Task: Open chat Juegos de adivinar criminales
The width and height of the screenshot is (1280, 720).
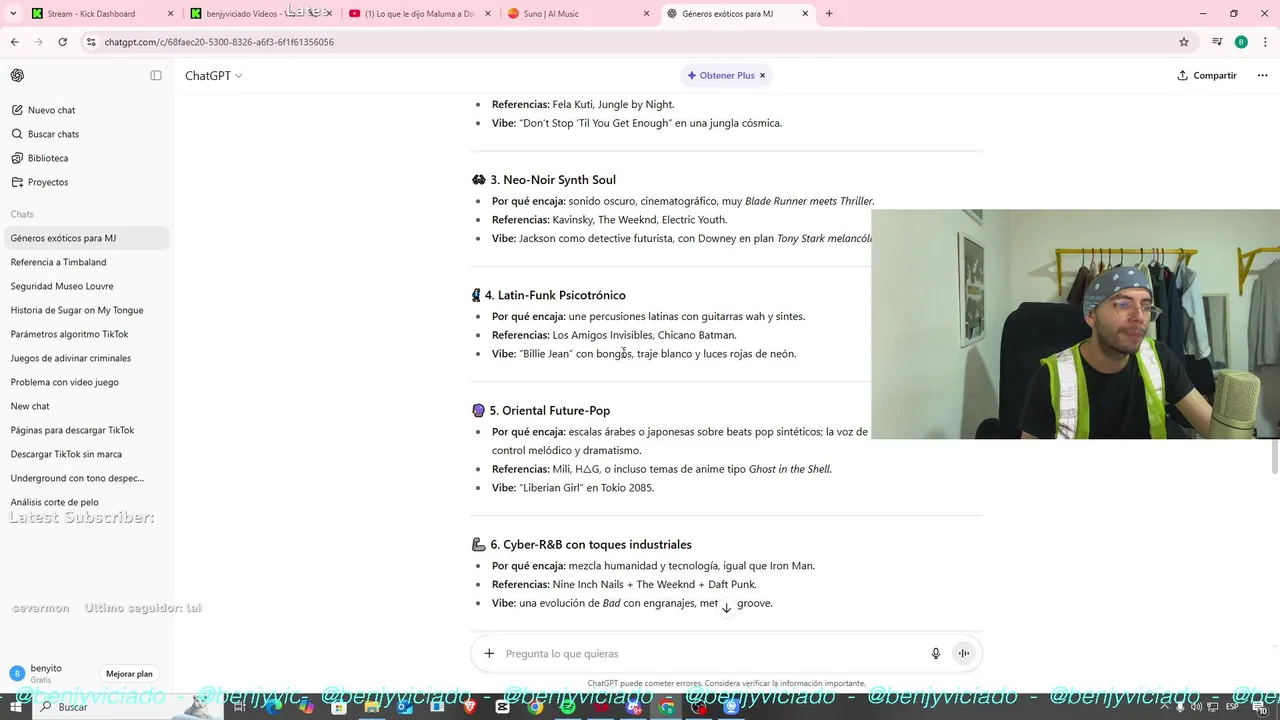Action: coord(85,358)
